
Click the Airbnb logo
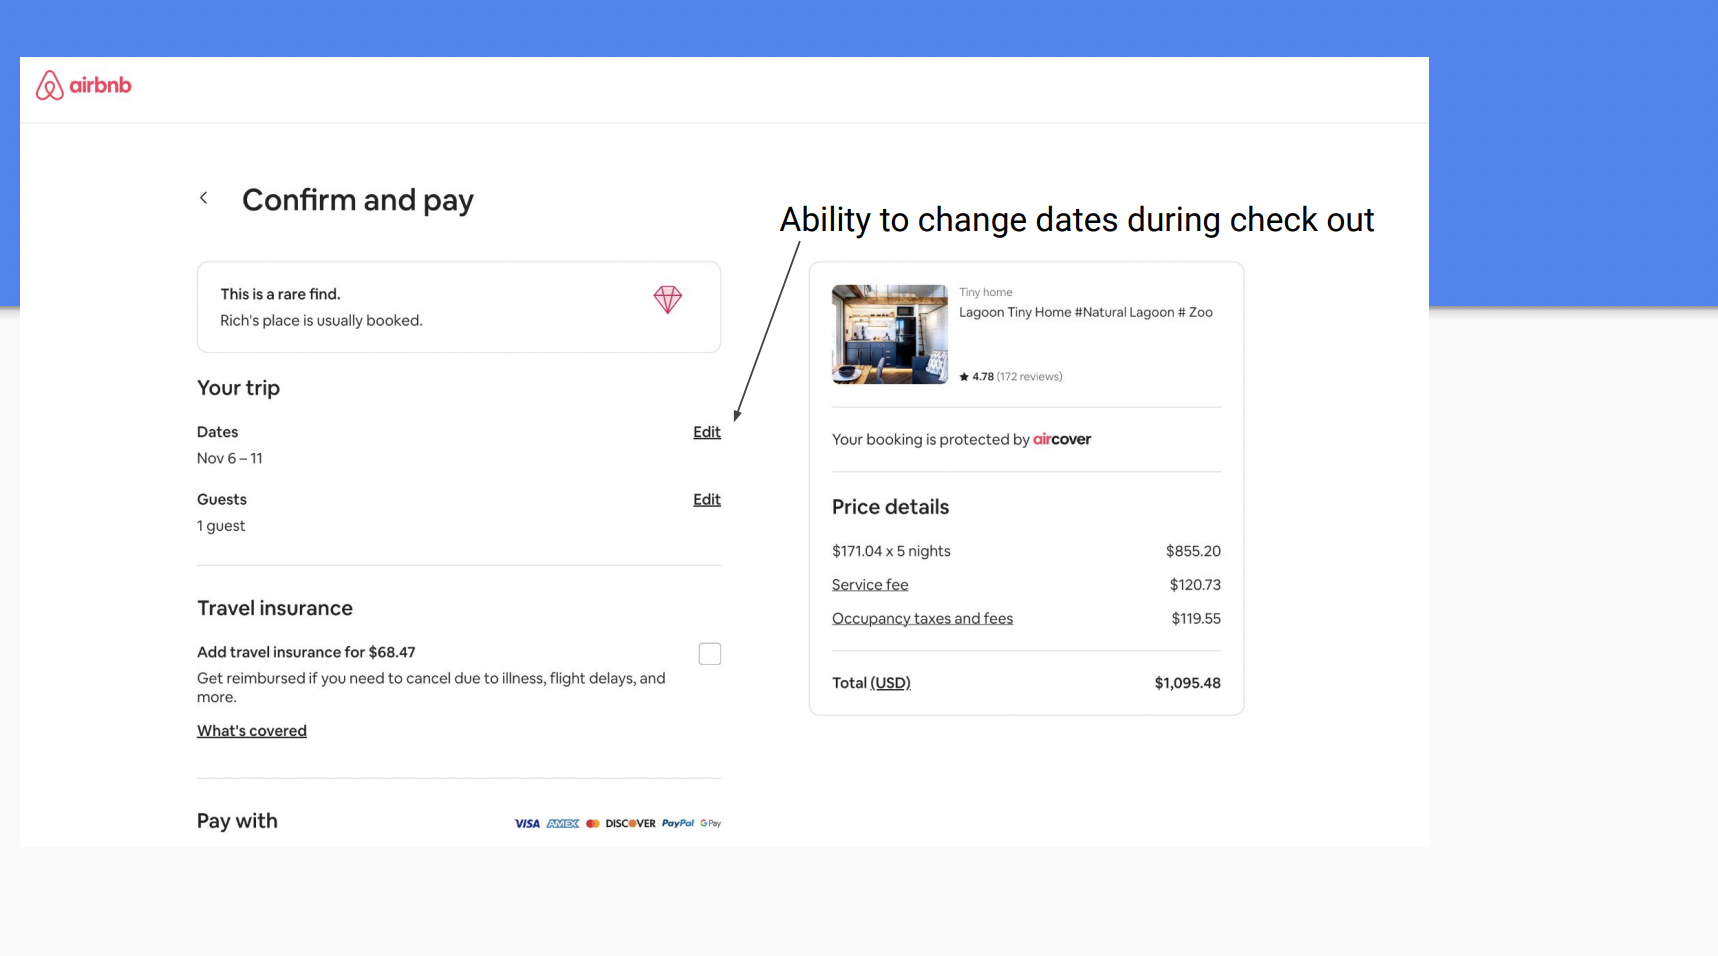point(83,86)
